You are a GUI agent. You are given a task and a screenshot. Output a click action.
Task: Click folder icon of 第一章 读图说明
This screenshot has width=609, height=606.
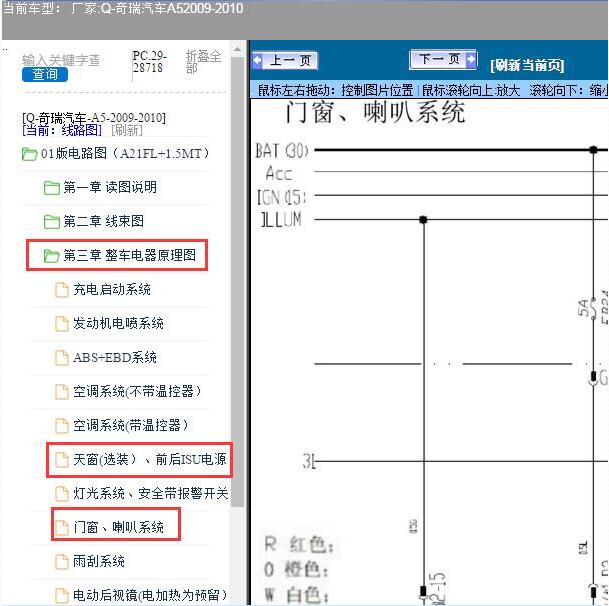[x=51, y=188]
